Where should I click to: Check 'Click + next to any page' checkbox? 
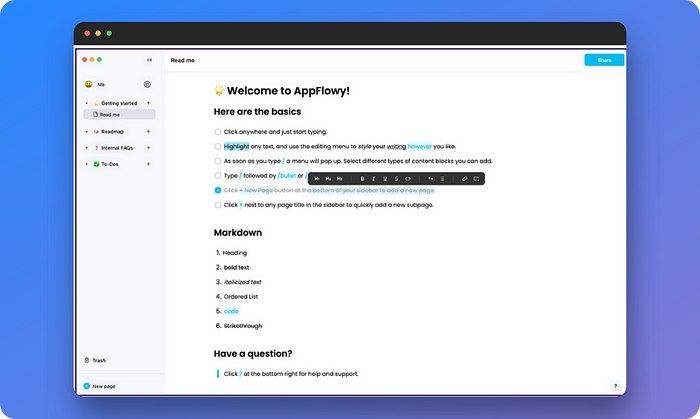click(x=218, y=205)
